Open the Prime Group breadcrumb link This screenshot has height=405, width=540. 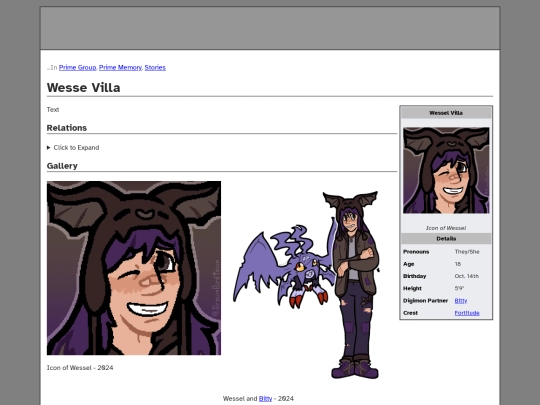point(77,68)
